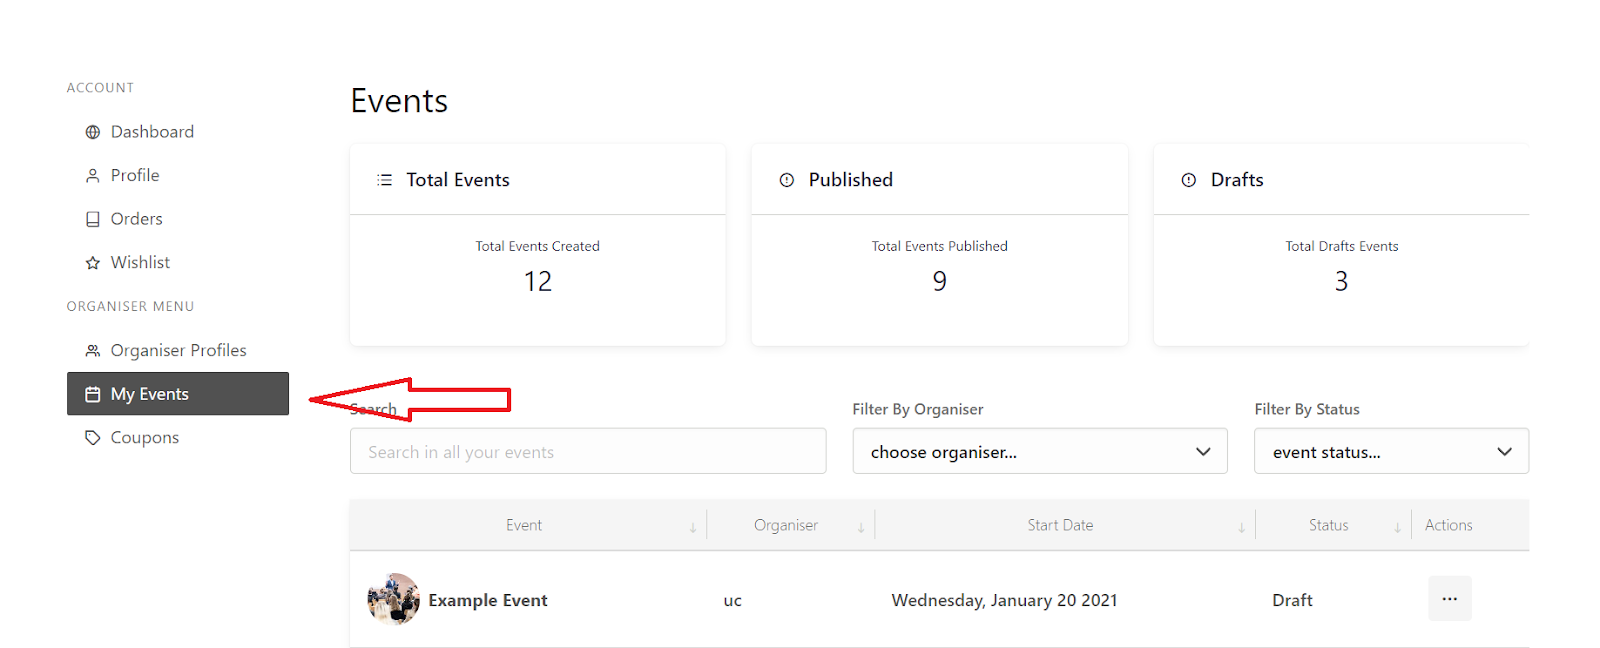
Task: Click the Coupons tag icon
Action: tap(93, 438)
